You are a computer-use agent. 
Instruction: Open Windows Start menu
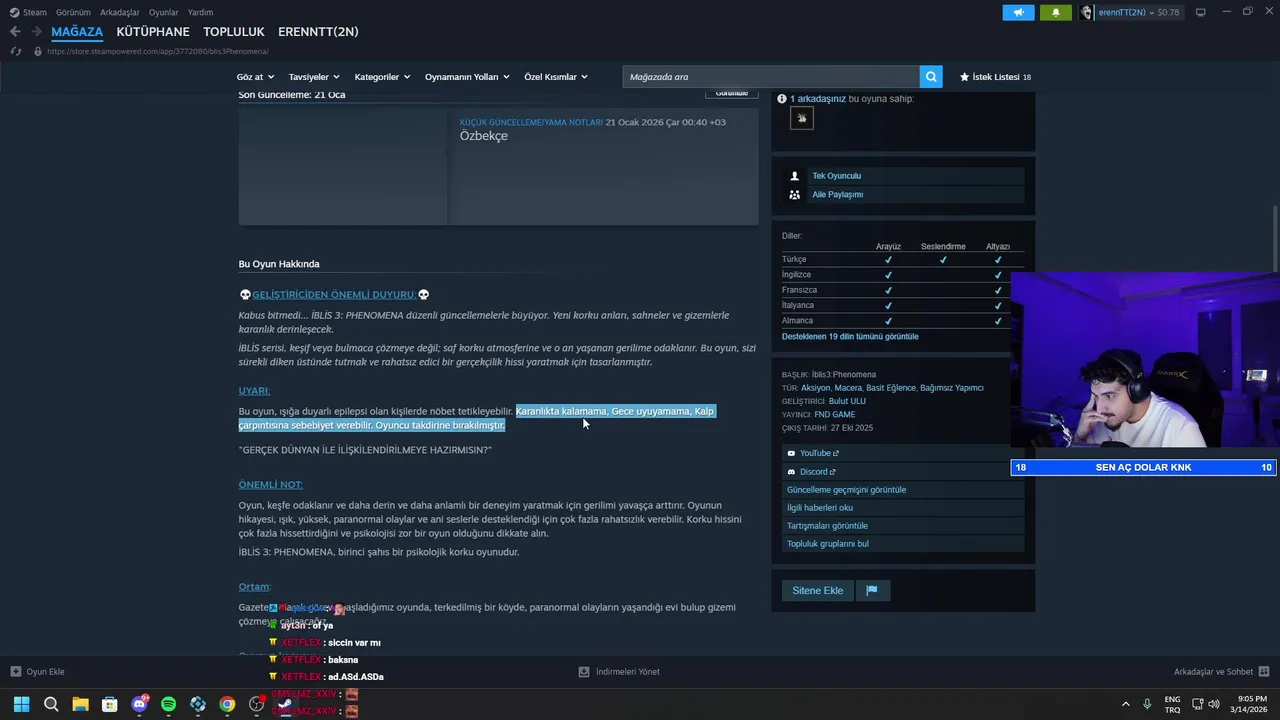coord(21,704)
